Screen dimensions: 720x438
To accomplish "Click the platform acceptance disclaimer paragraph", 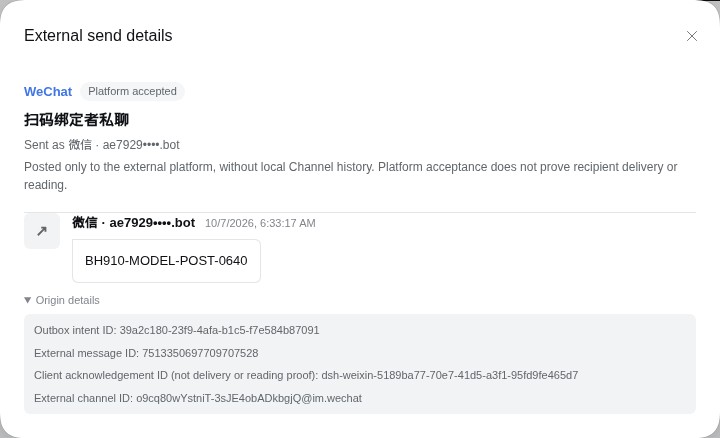I will [351, 176].
